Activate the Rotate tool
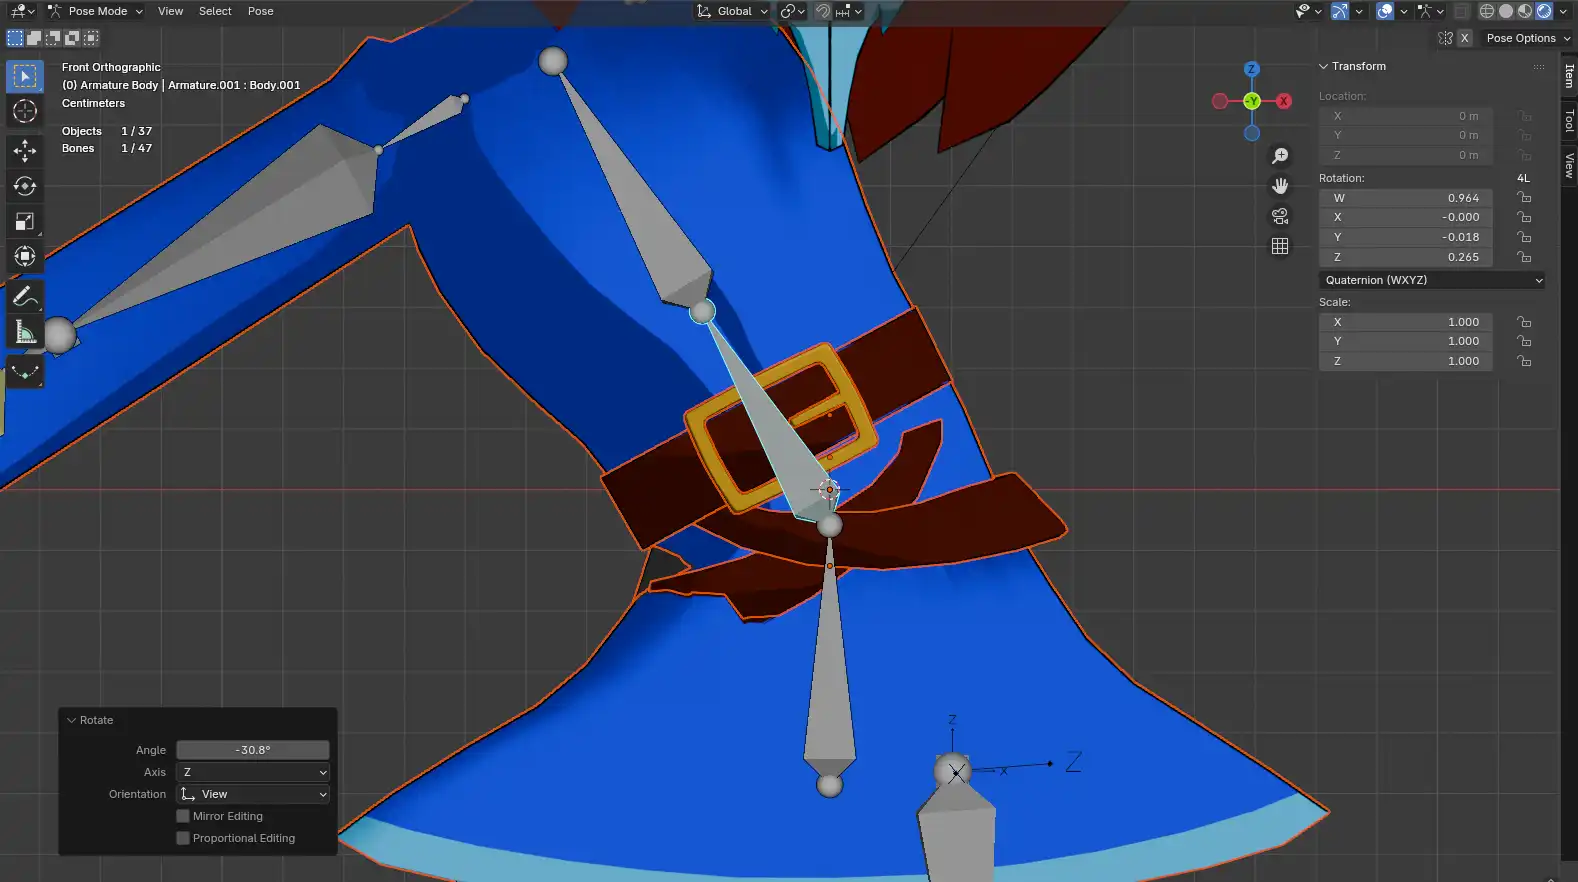Screen dimensions: 1578x882 pyautogui.click(x=25, y=186)
